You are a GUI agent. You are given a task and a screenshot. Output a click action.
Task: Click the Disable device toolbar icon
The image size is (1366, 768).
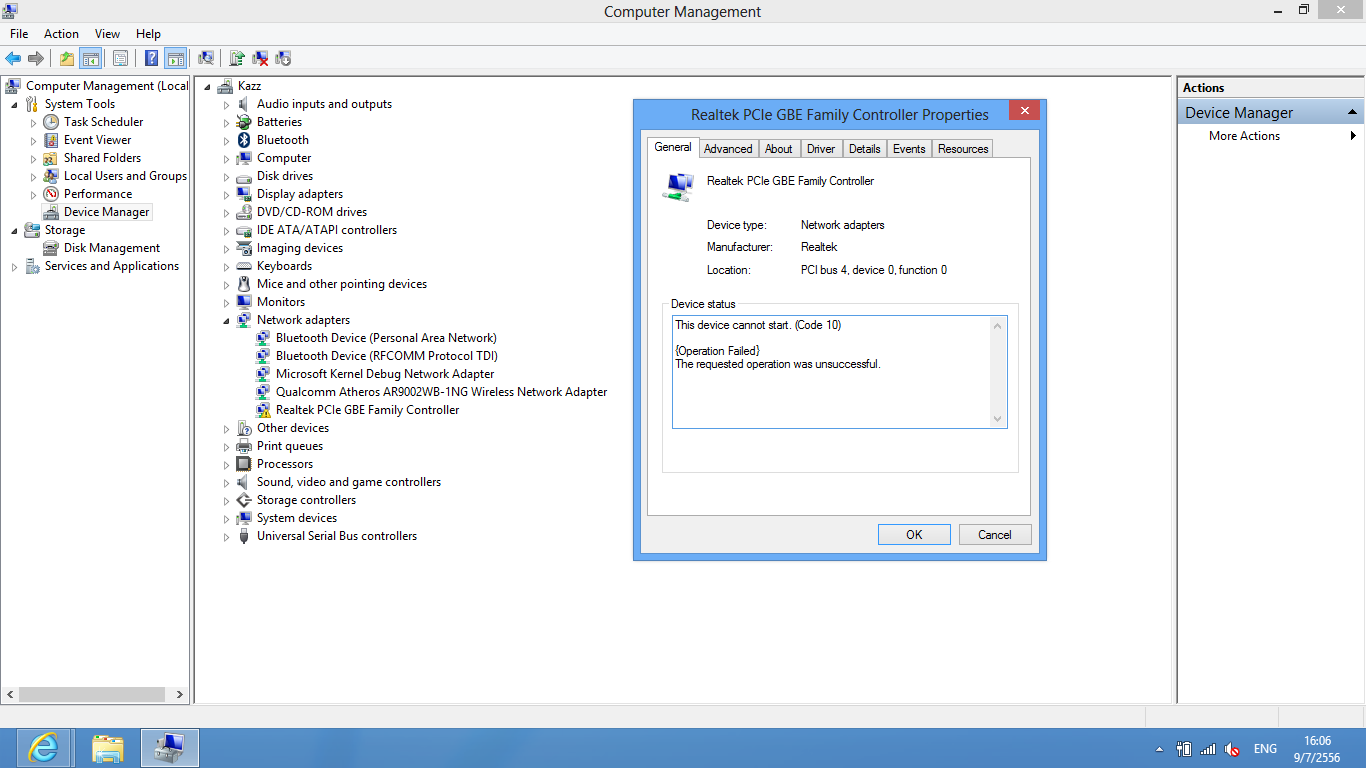click(x=283, y=58)
